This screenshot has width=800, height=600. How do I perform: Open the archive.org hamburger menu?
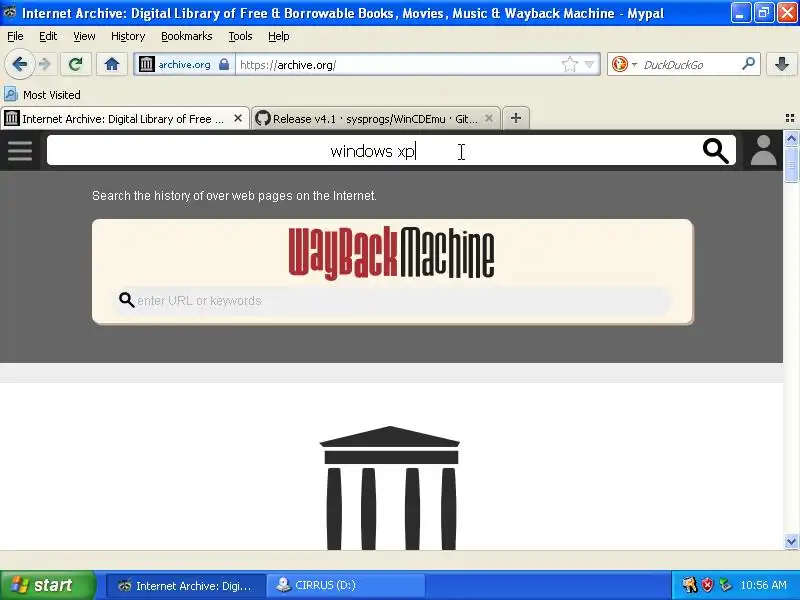[20, 151]
